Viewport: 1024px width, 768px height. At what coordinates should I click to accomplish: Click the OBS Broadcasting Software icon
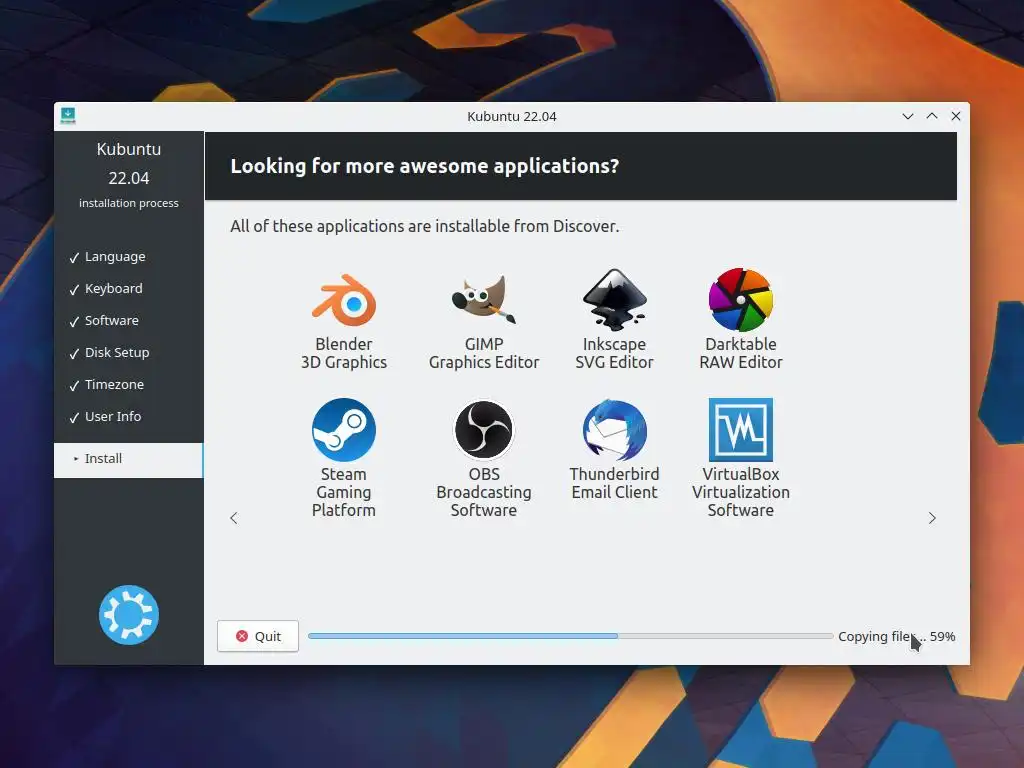tap(484, 430)
